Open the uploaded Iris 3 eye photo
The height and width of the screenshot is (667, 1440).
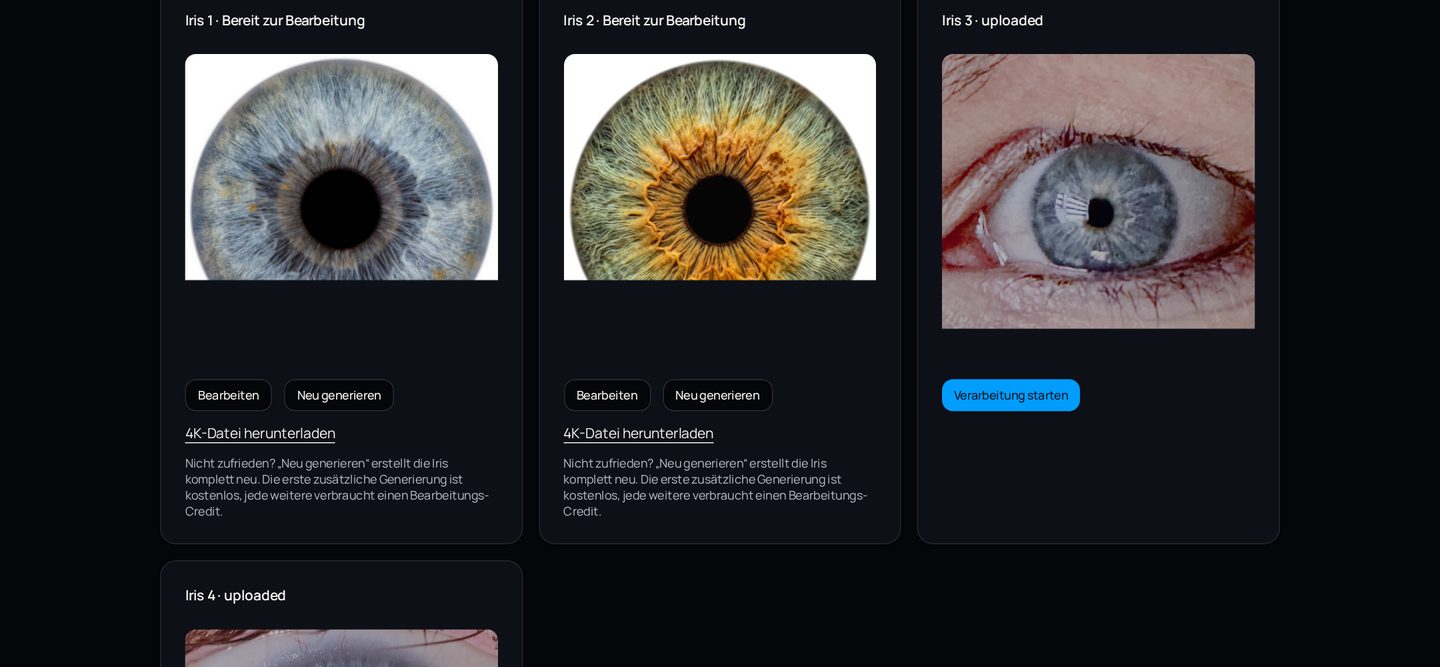pyautogui.click(x=1098, y=191)
